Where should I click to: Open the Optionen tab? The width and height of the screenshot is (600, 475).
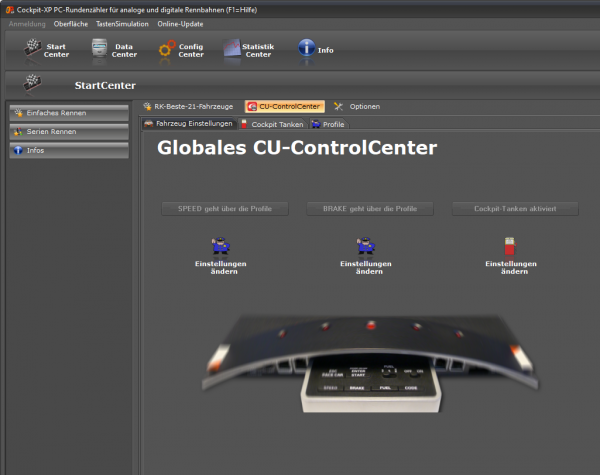[x=357, y=106]
